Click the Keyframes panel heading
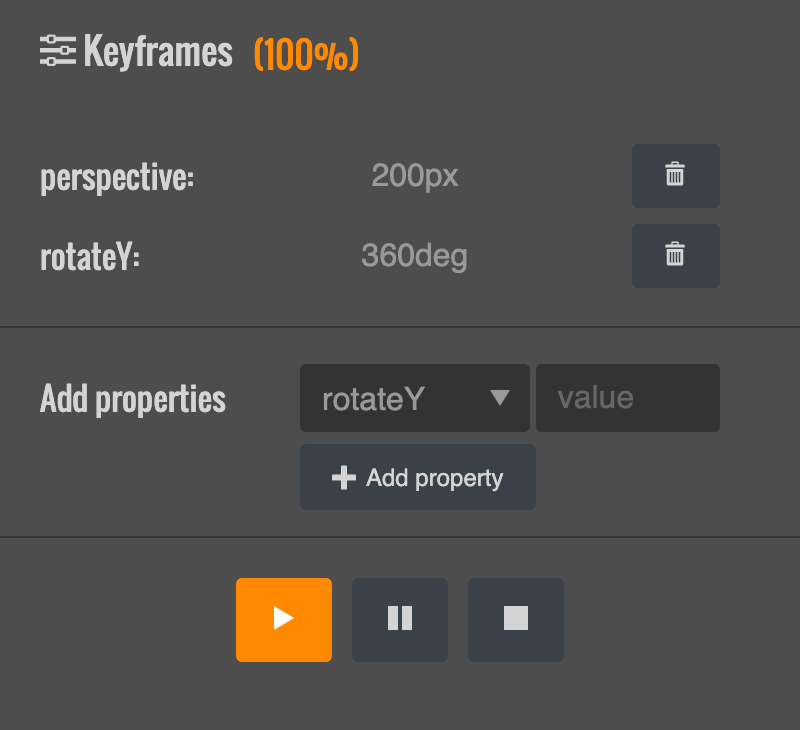The image size is (800, 730). pyautogui.click(x=158, y=51)
